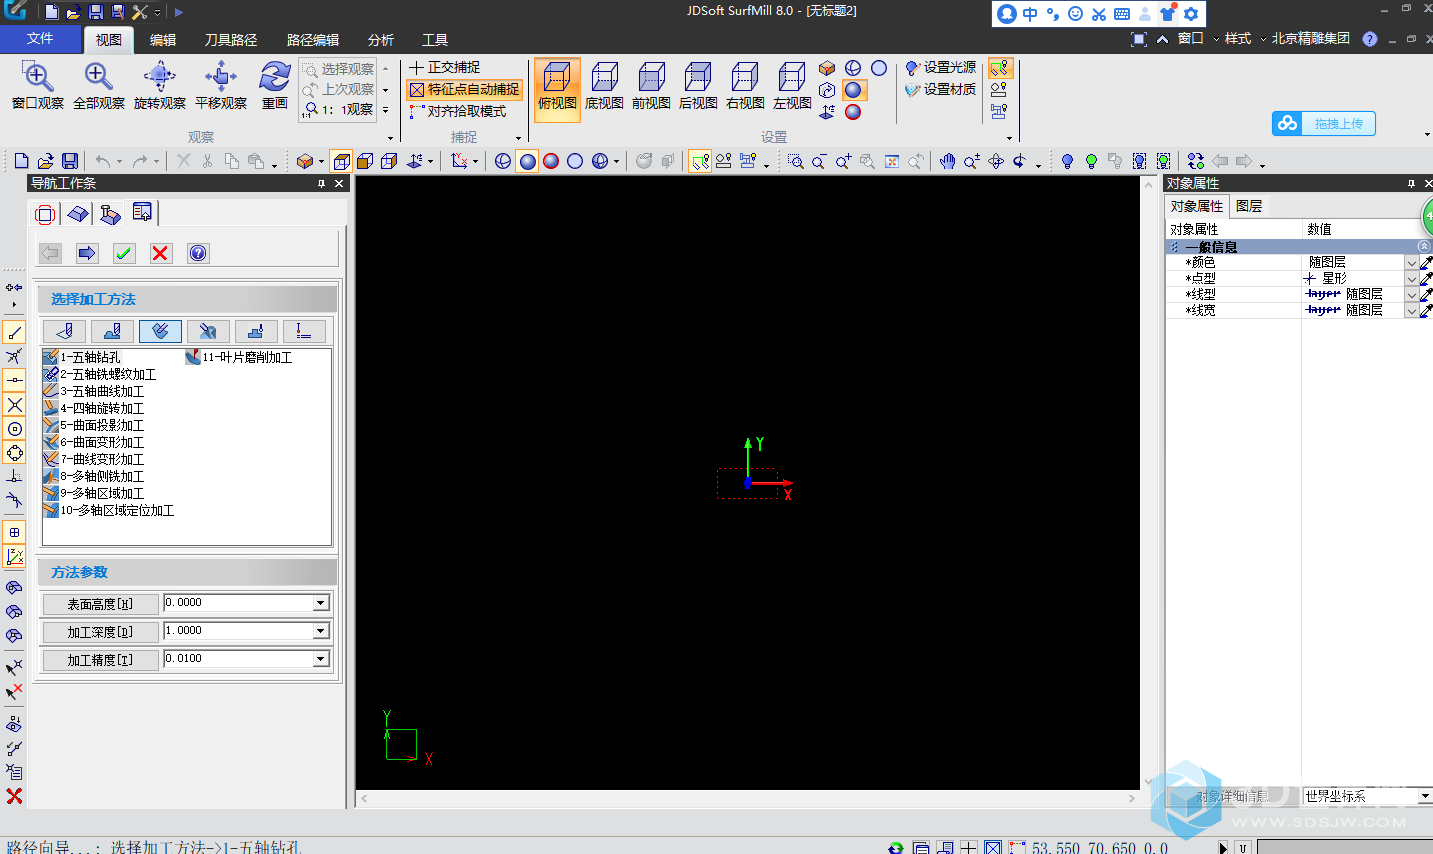Click the blue 拖拽上传 upload button

tap(1324, 123)
